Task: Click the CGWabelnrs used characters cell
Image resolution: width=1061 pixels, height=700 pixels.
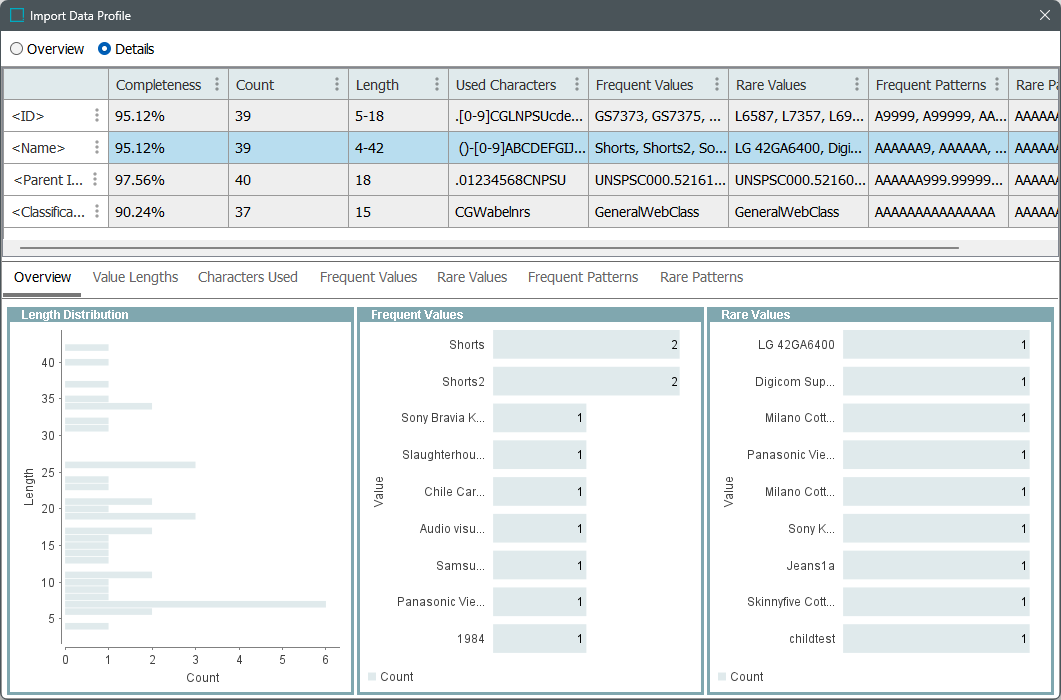Action: [518, 211]
